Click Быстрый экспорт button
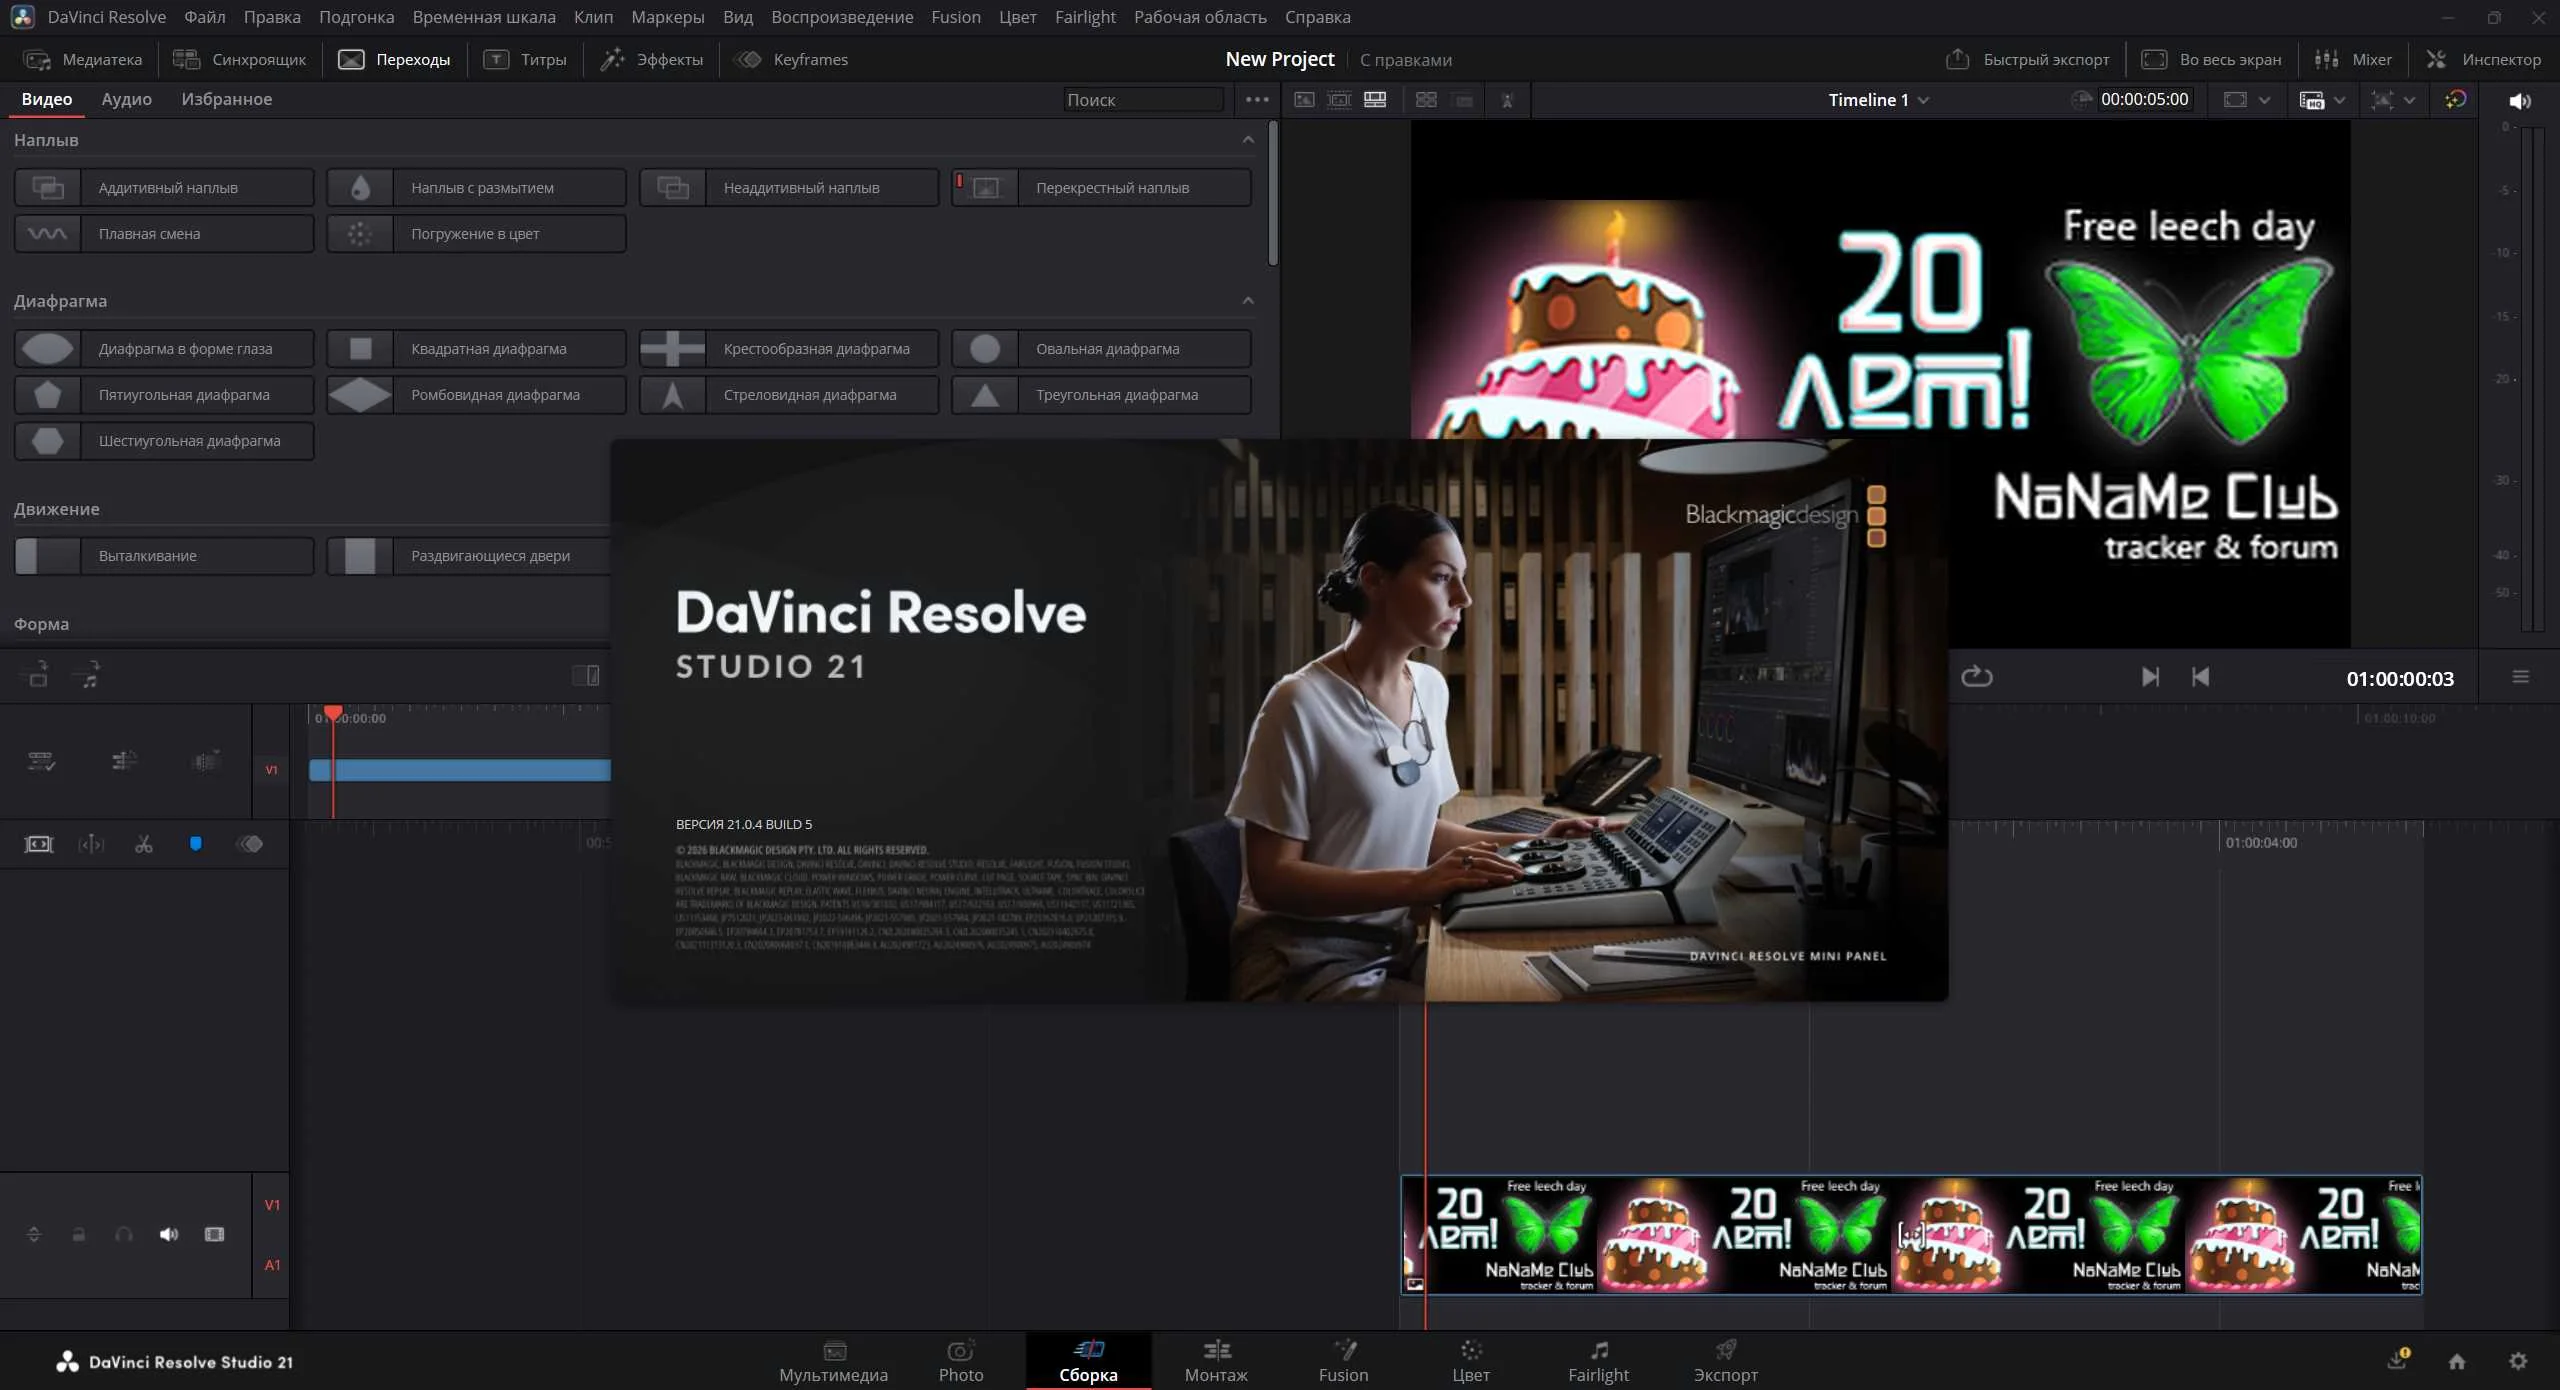 [x=2028, y=60]
